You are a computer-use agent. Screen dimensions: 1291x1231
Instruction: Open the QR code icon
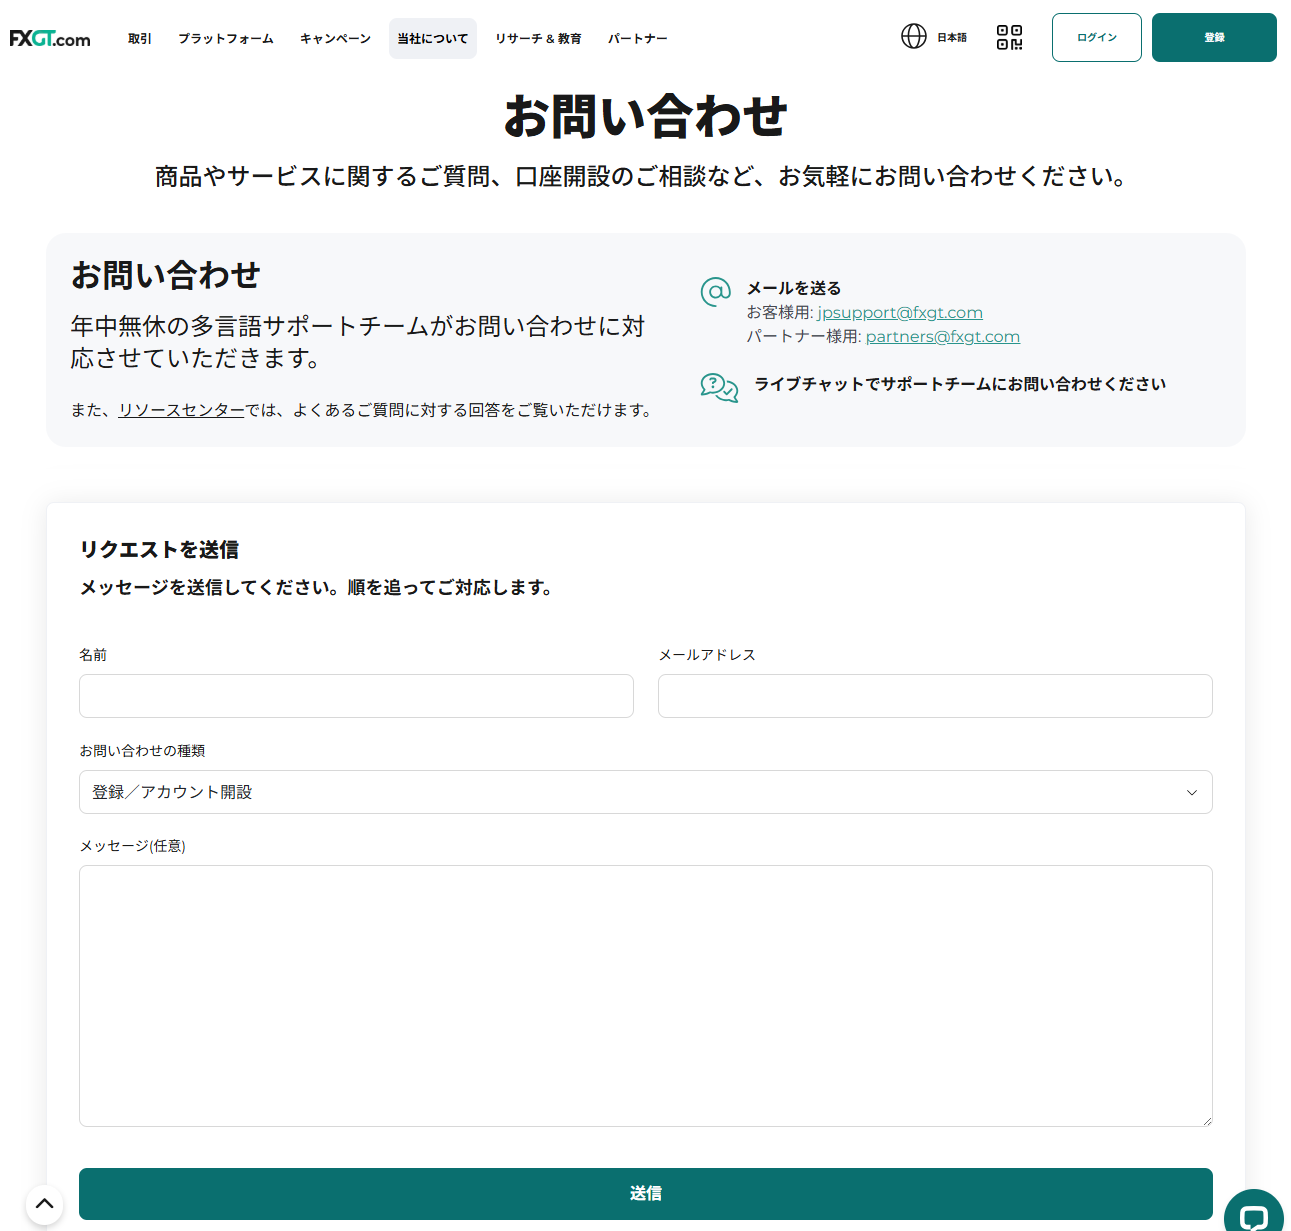(x=1009, y=38)
